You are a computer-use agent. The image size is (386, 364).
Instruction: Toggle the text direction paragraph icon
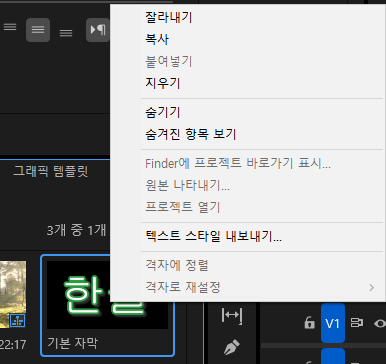click(x=98, y=30)
